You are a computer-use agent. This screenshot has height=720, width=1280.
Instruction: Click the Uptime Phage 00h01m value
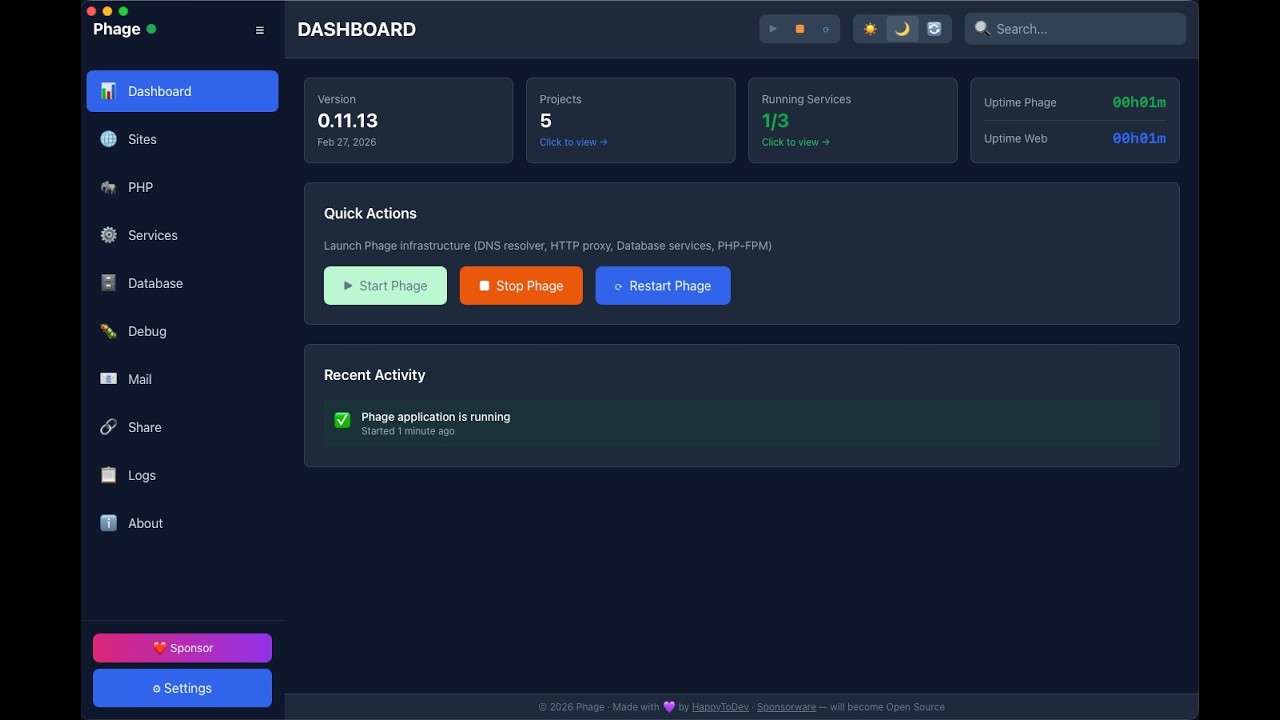(1139, 102)
